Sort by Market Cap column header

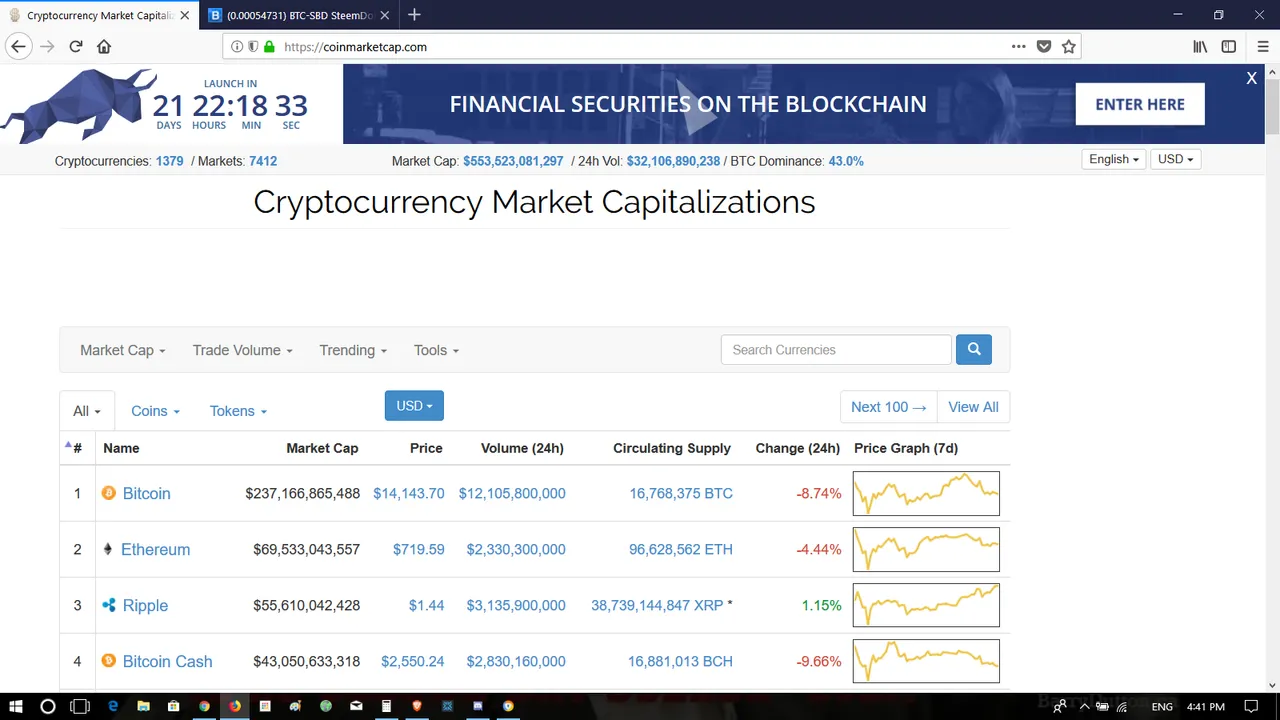point(322,448)
